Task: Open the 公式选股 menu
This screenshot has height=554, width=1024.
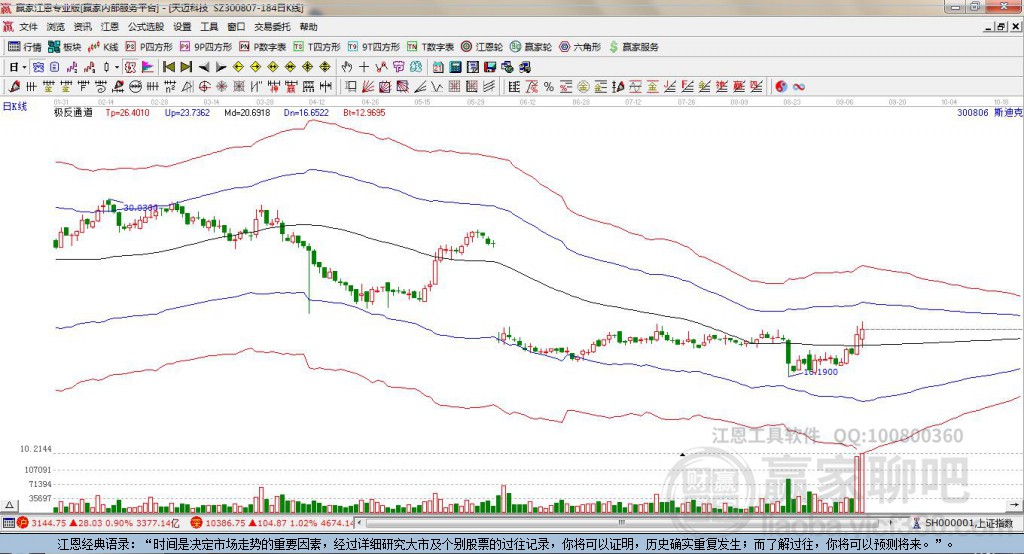Action: tap(146, 27)
